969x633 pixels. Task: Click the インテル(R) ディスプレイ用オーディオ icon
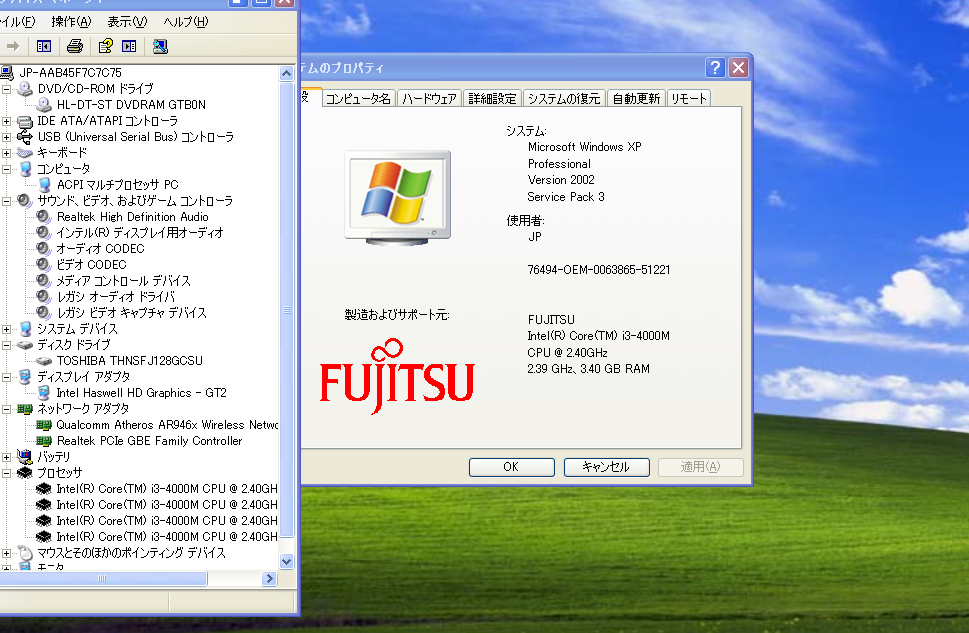(43, 232)
